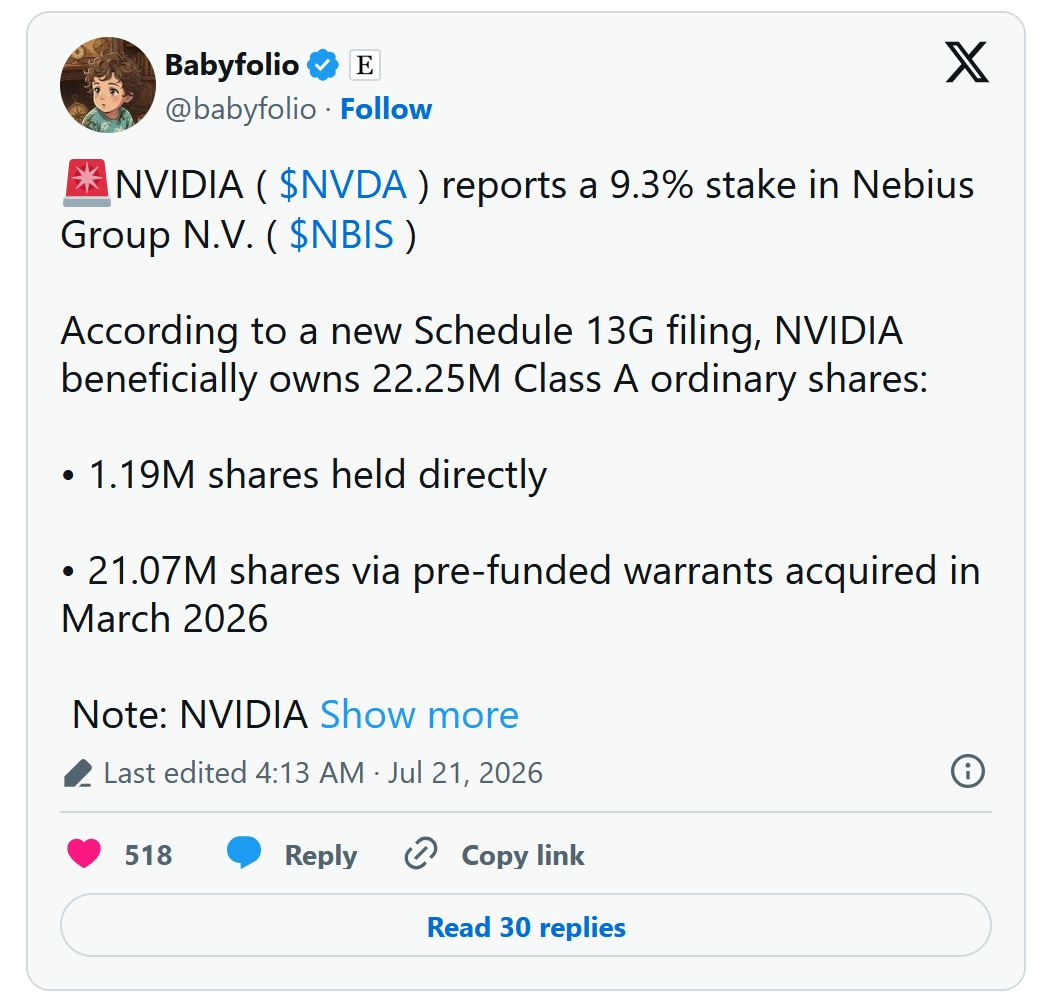Open Babyfolio's profile avatar
Image resolution: width=1043 pixels, height=999 pixels.
coord(108,84)
